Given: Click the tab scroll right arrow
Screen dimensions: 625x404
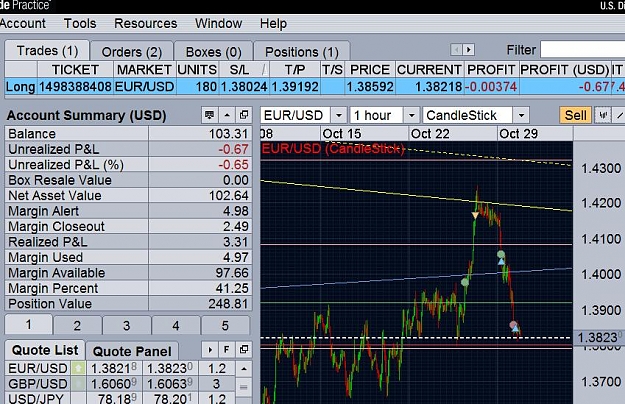Looking at the screenshot, I should coord(469,50).
